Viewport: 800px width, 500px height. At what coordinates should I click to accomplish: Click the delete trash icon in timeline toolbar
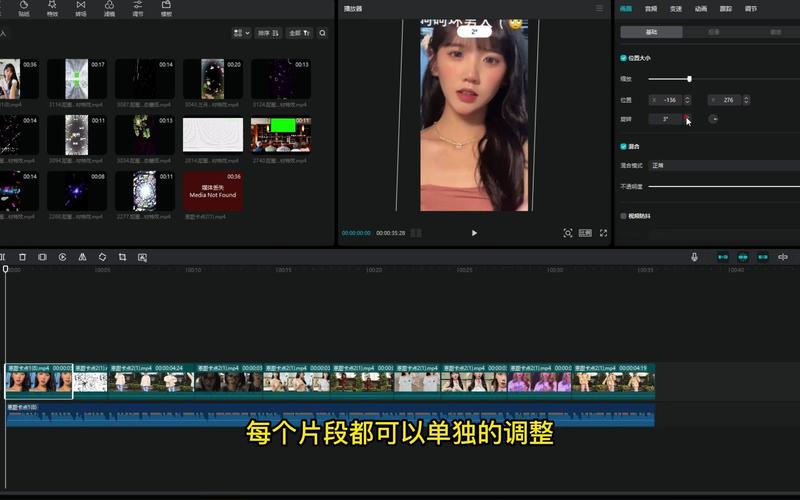(22, 257)
